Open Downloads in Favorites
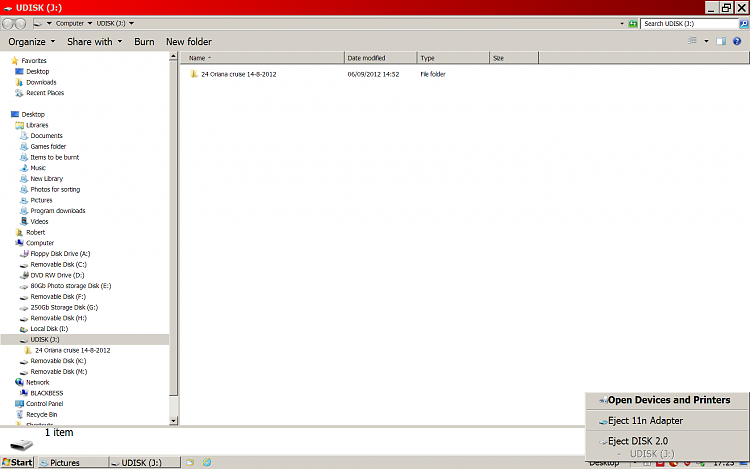 (41, 82)
